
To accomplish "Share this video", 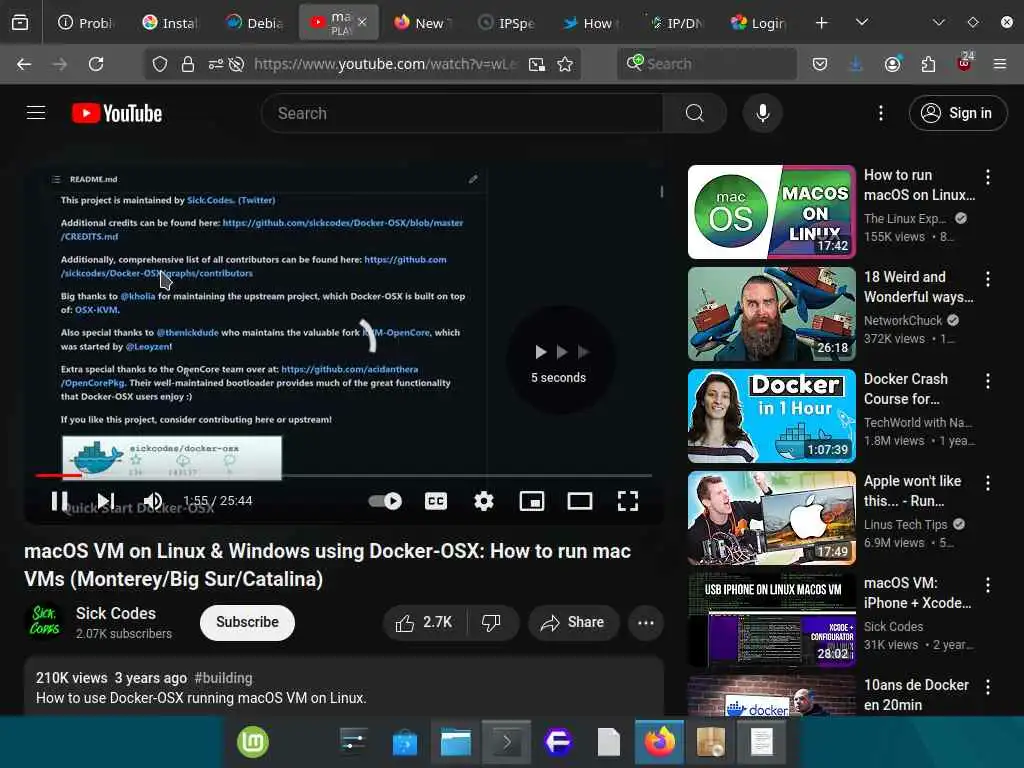I will tap(572, 622).
